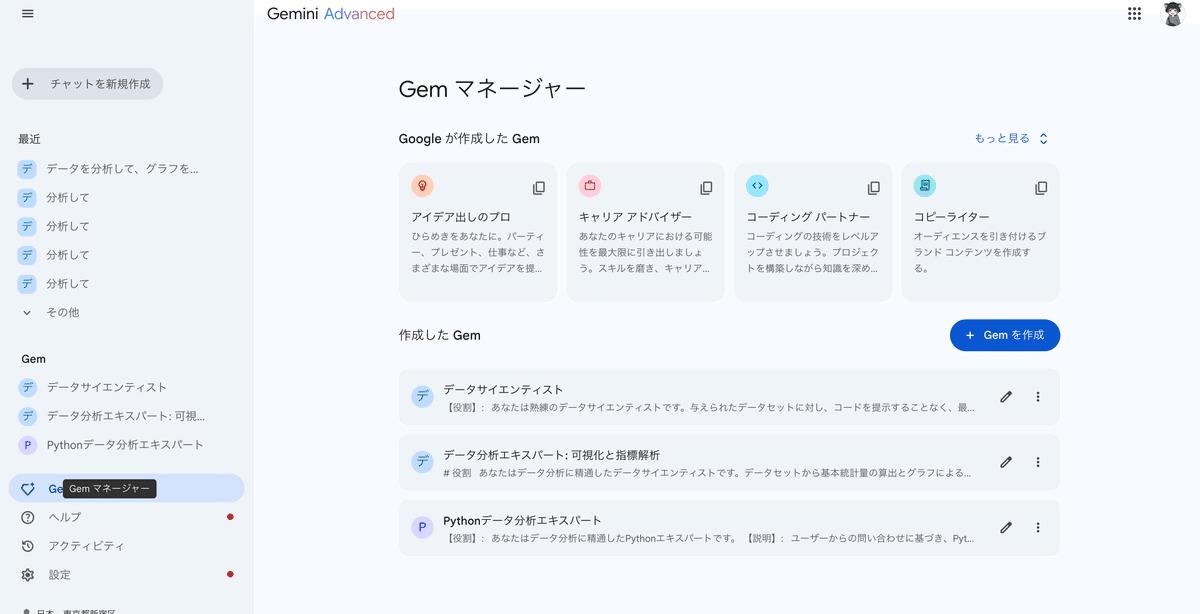Click the 作成した Gem section heading

[440, 335]
